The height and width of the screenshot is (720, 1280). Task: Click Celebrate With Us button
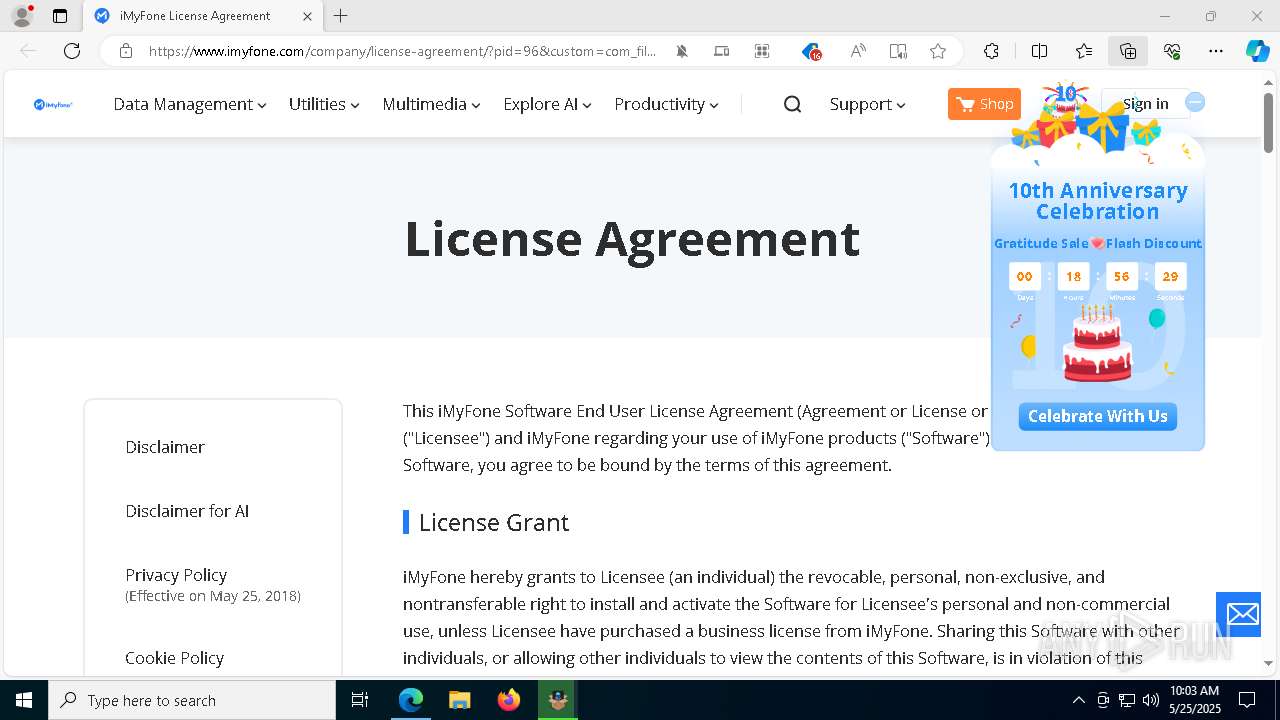pos(1098,416)
